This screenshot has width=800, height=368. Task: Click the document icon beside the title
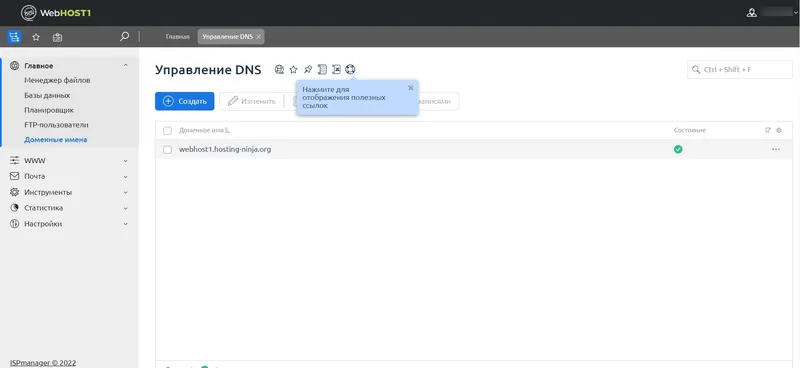pos(322,69)
